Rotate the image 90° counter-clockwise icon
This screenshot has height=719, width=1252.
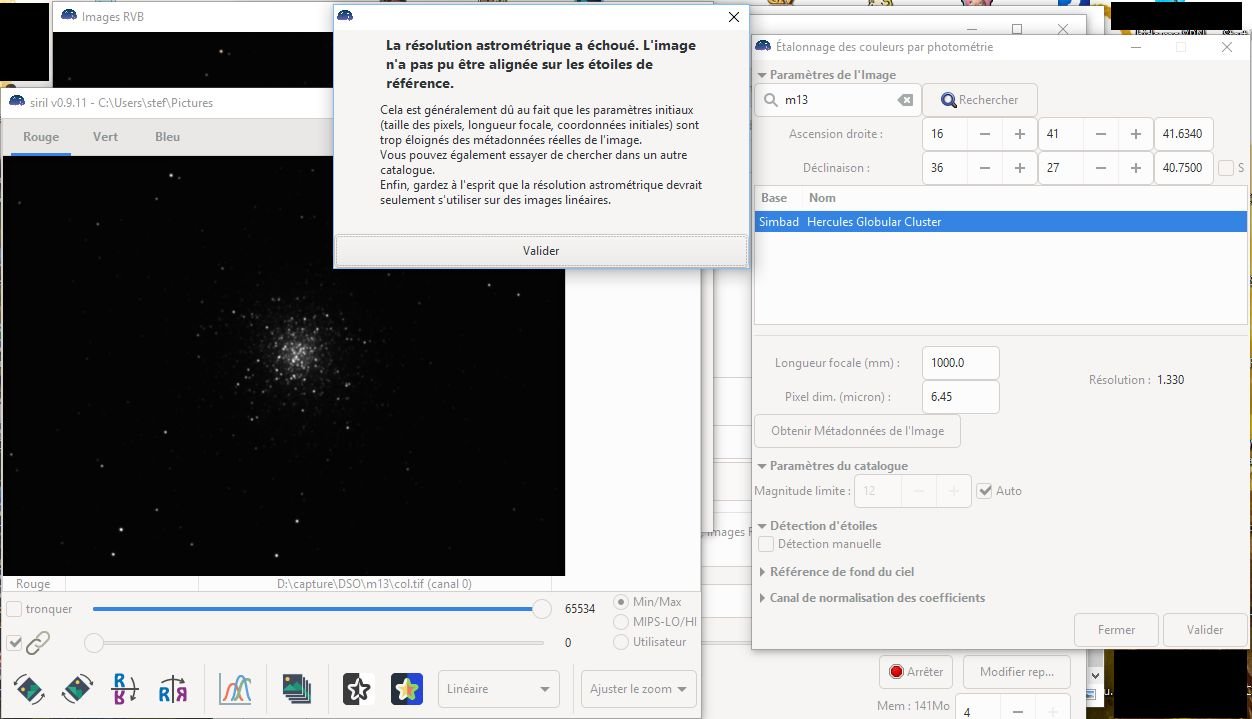pyautogui.click(x=30, y=688)
